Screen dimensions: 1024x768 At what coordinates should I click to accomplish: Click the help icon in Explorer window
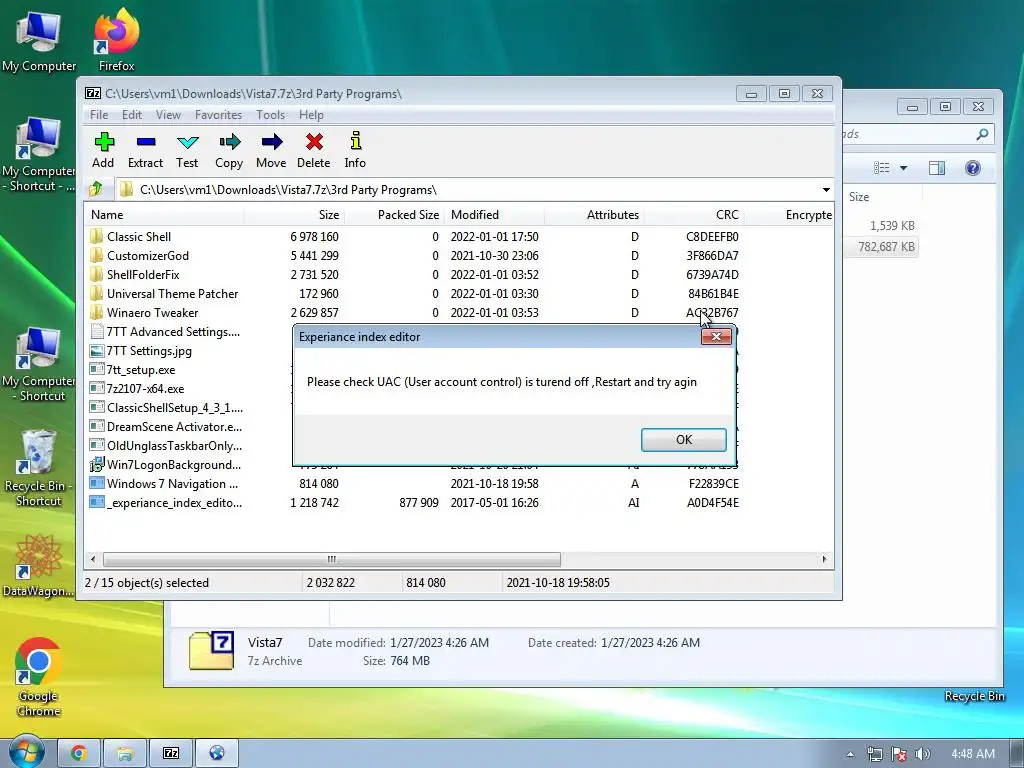(x=972, y=168)
